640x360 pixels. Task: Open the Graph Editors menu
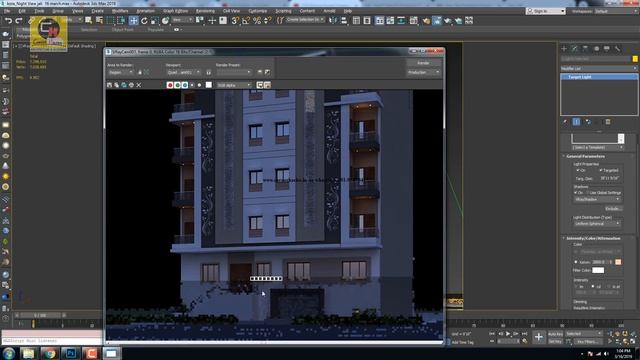[176, 11]
